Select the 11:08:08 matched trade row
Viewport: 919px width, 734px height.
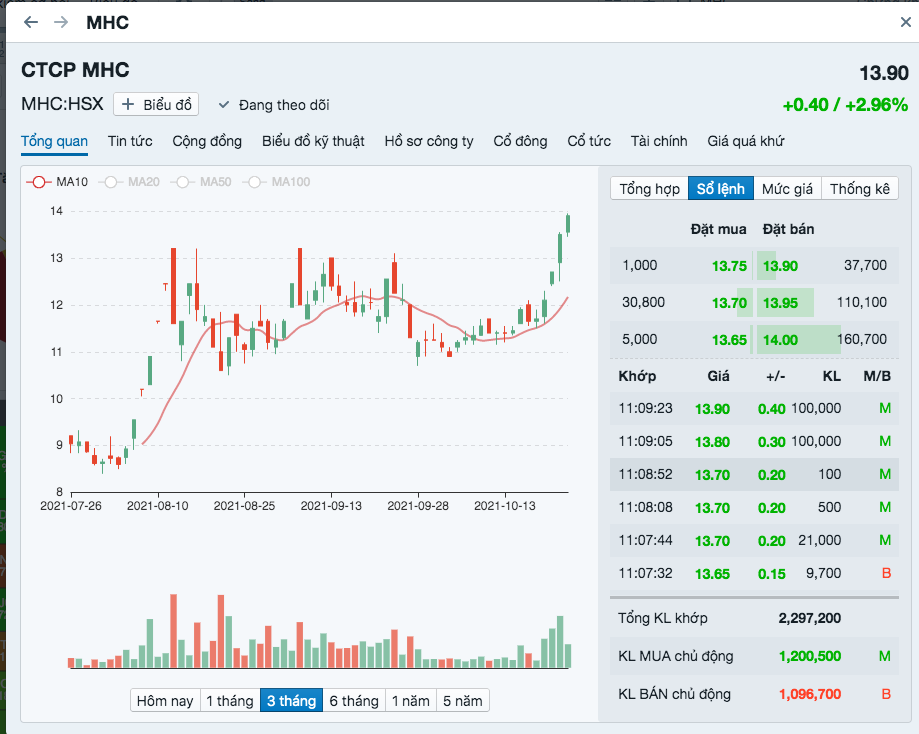[x=754, y=507]
